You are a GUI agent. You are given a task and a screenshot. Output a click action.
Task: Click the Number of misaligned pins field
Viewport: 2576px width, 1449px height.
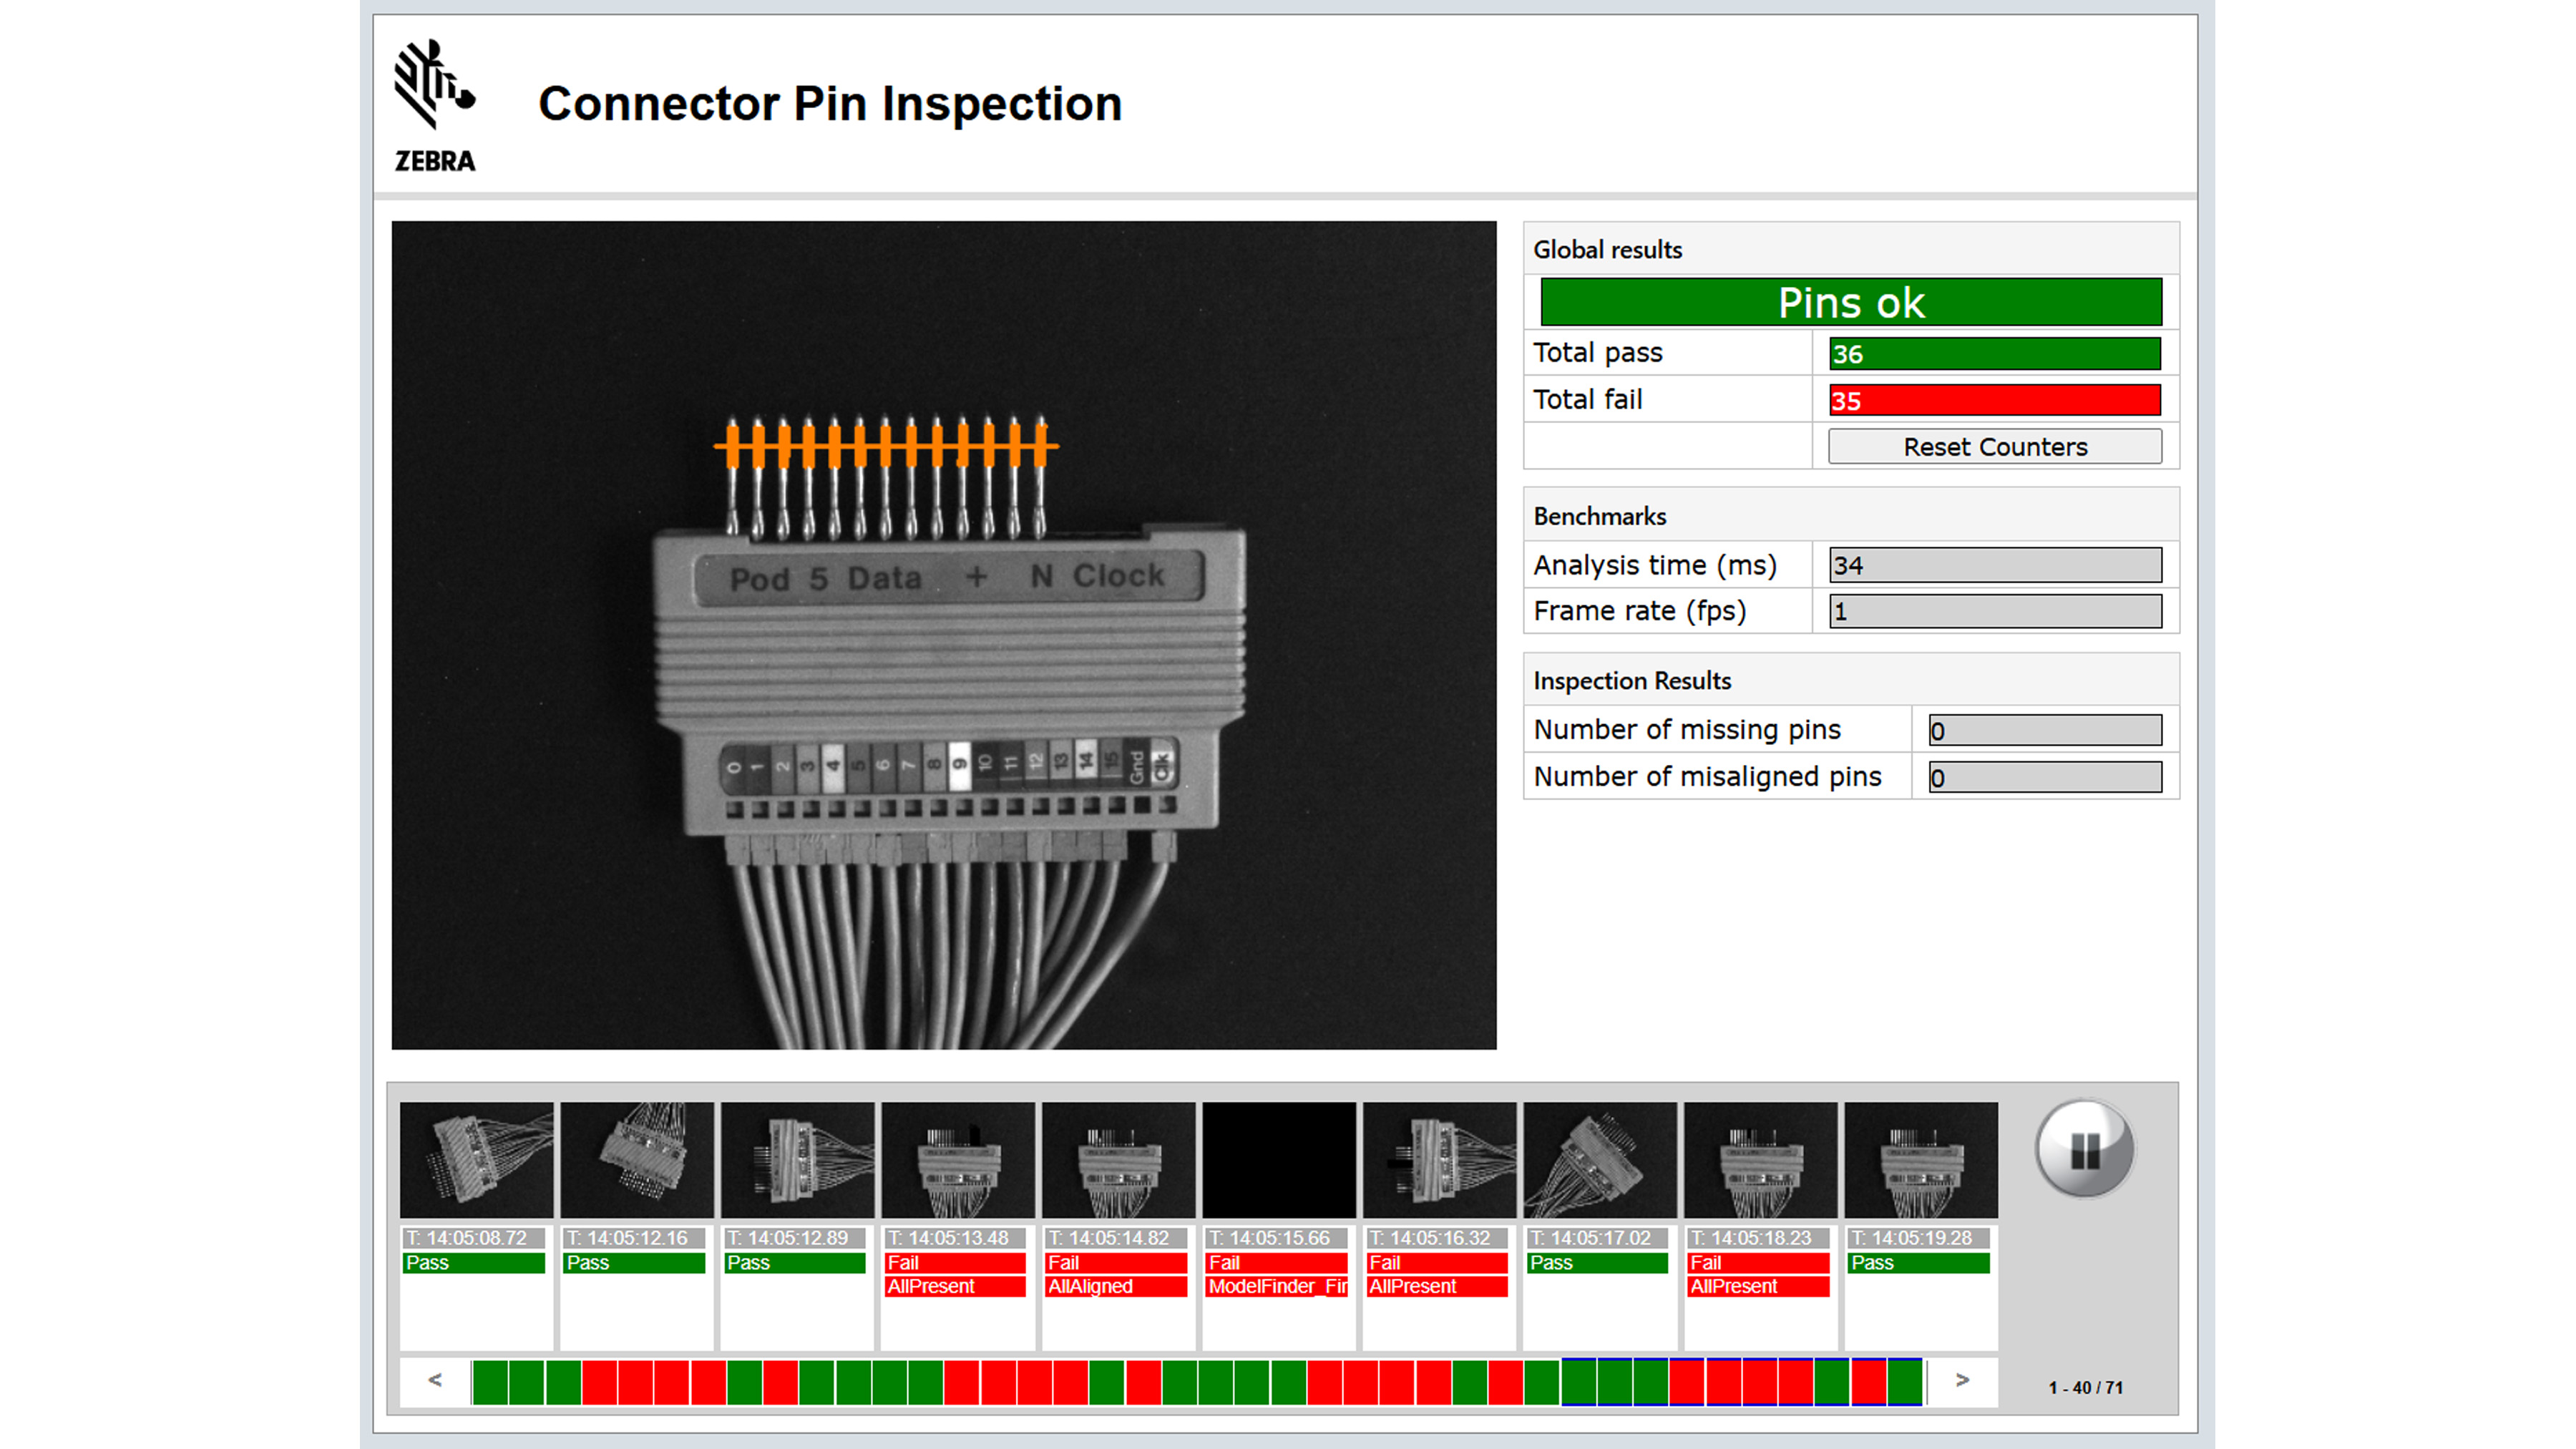pyautogui.click(x=2044, y=777)
